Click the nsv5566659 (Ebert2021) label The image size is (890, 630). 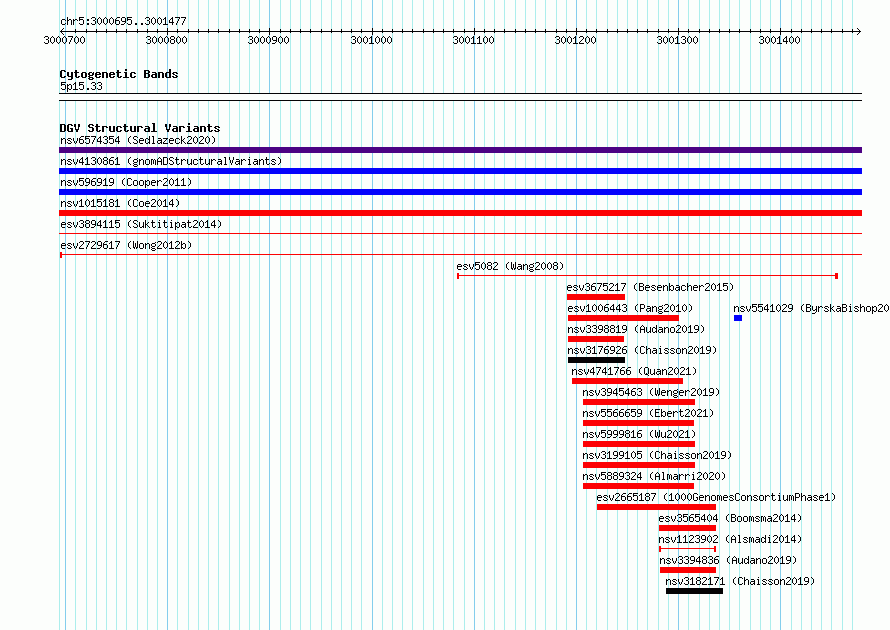(x=648, y=413)
